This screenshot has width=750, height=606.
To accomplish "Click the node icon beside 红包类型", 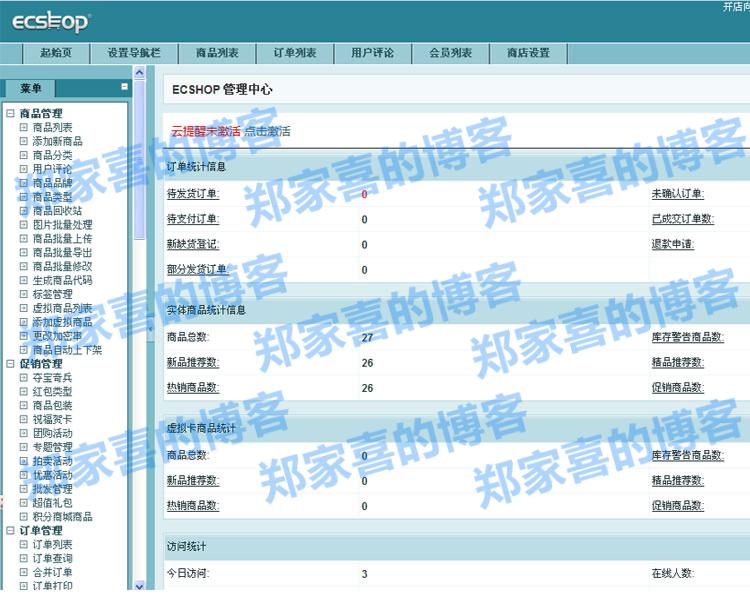I will (23, 391).
